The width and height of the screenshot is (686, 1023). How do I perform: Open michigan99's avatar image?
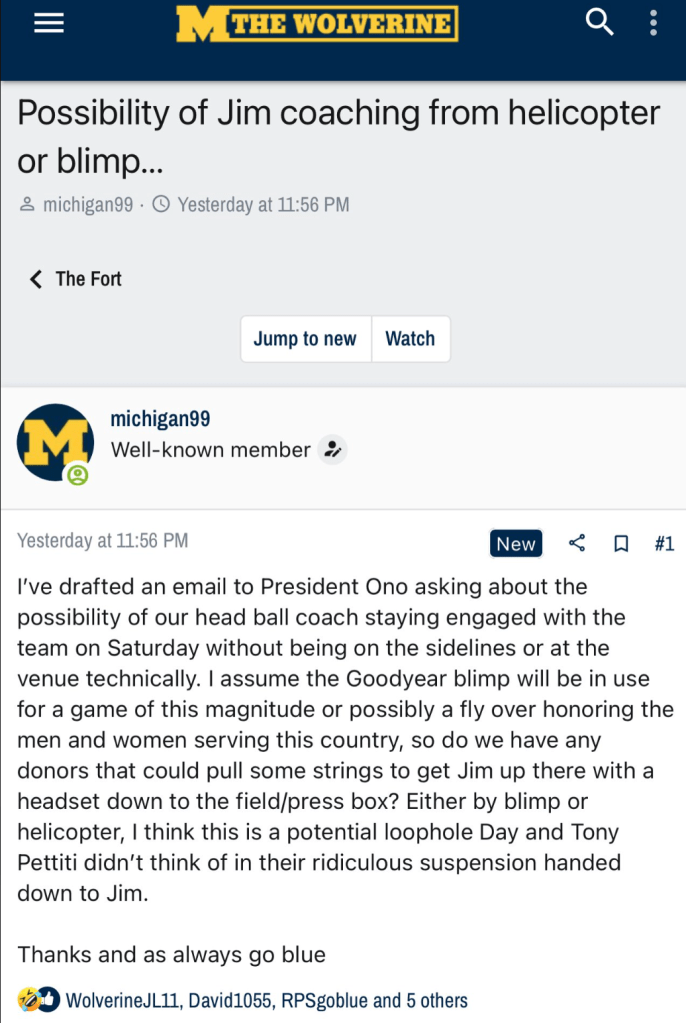tap(55, 442)
